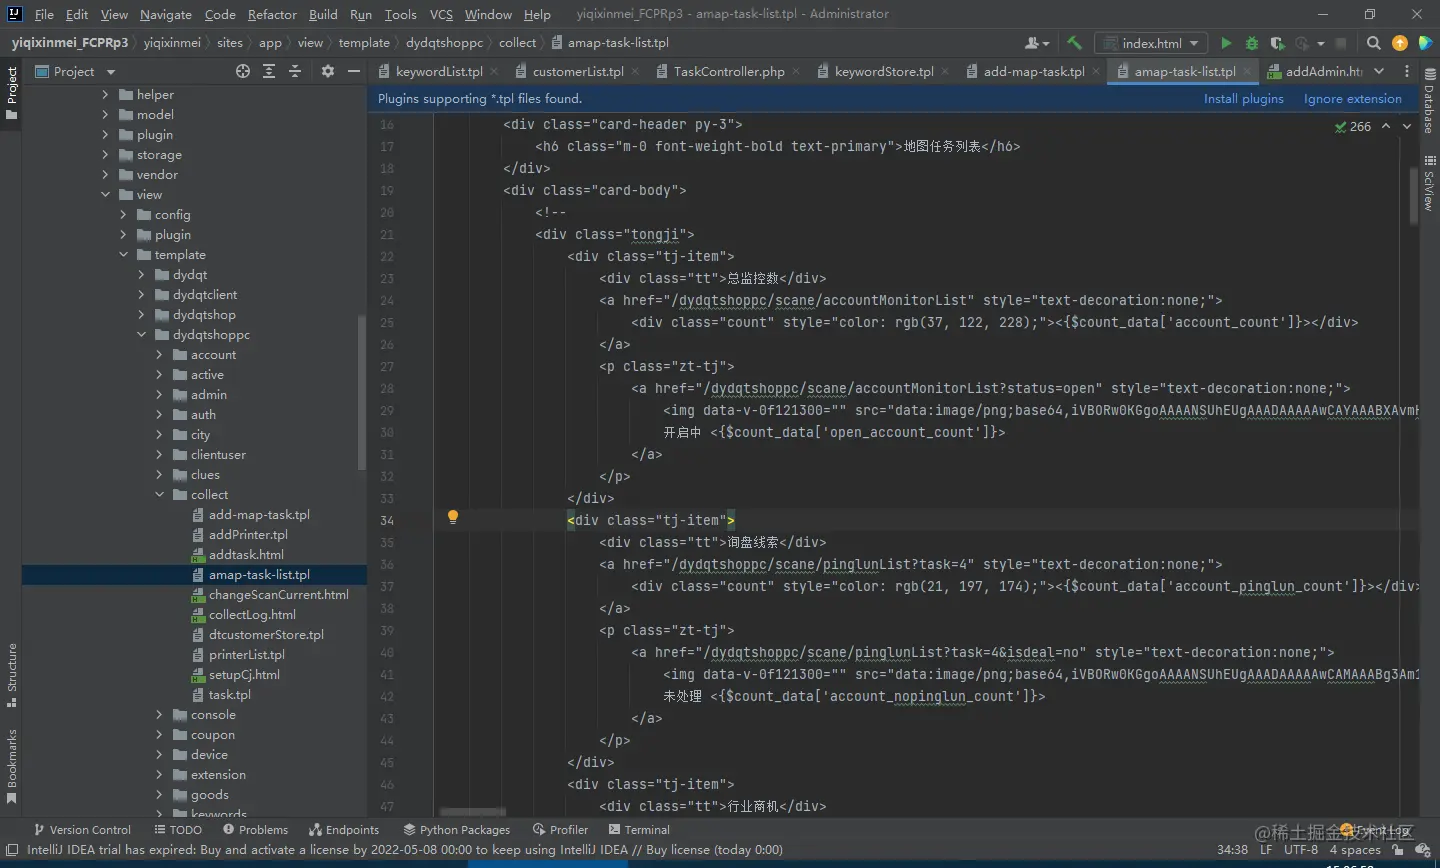
Task: Open the Navigate menu
Action: point(166,14)
